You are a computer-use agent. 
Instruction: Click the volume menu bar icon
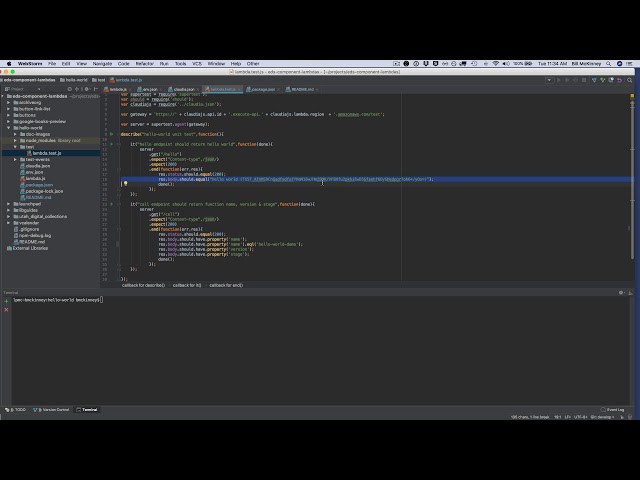506,64
